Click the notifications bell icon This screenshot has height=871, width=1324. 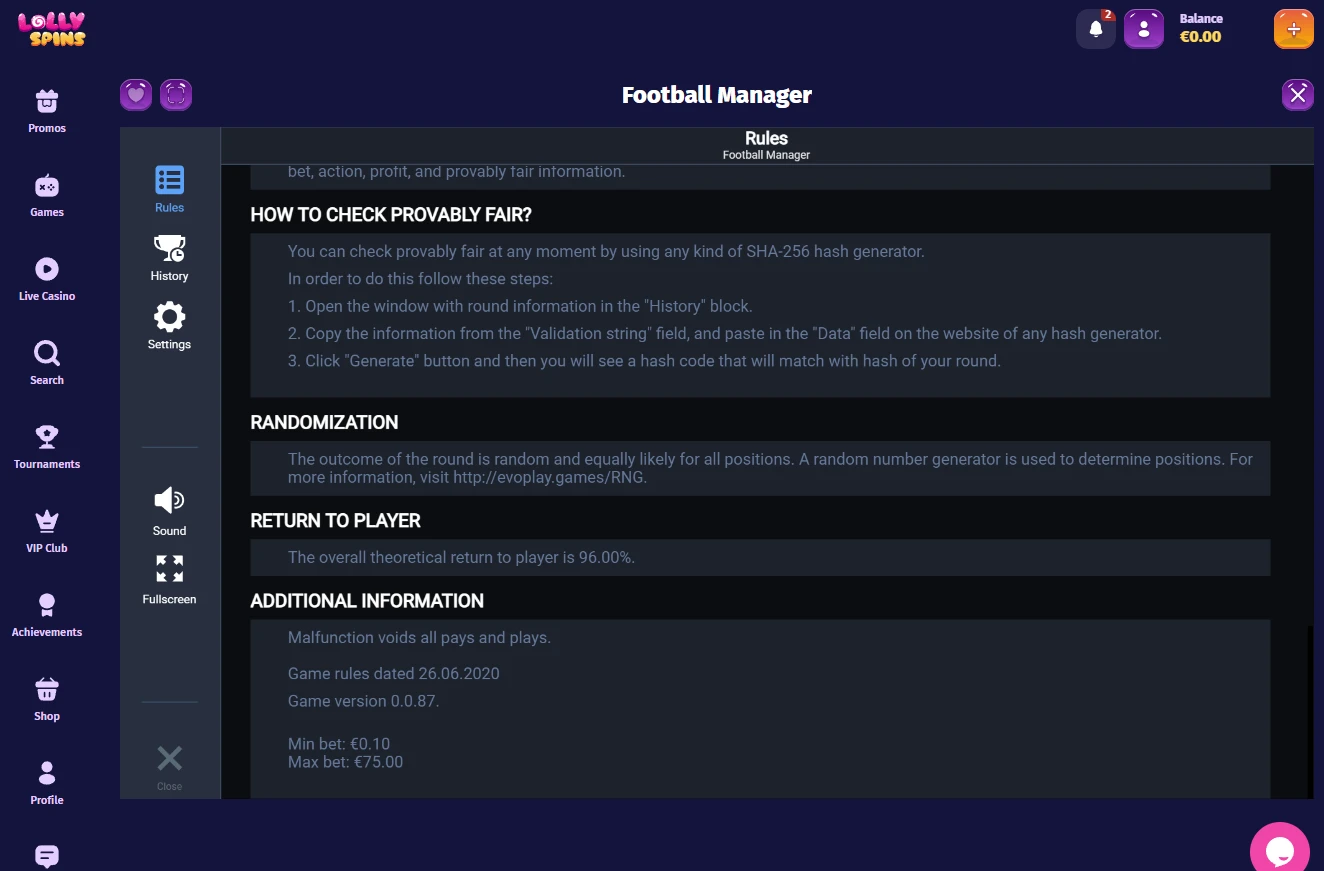point(1096,29)
